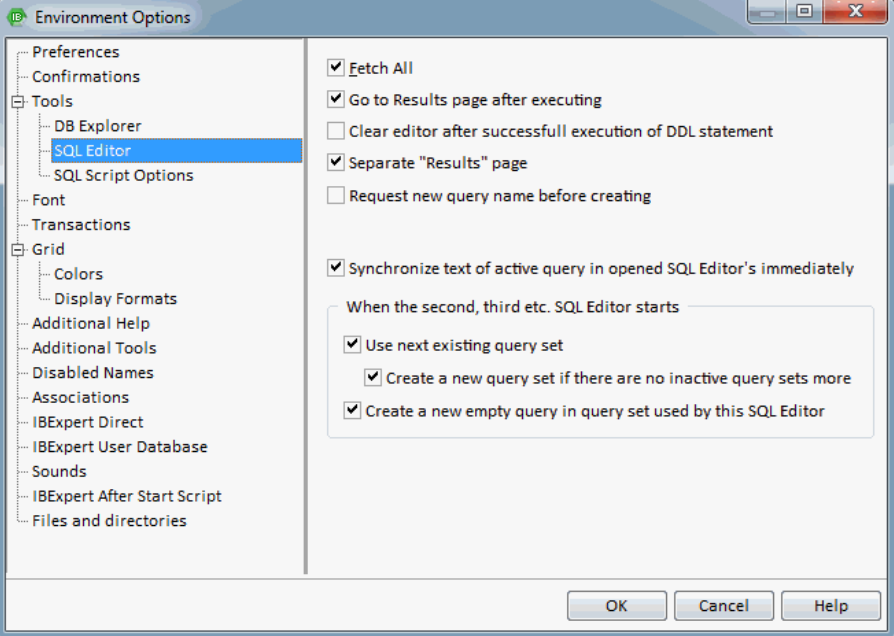This screenshot has height=636, width=894.
Task: Select the Font options item
Action: (x=48, y=200)
